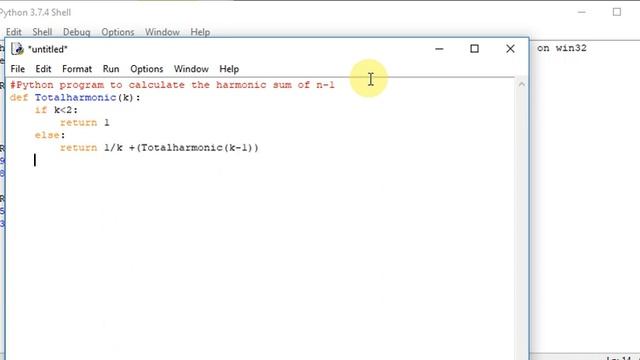Maximize the untitled editor window
640x360 pixels.
click(474, 49)
